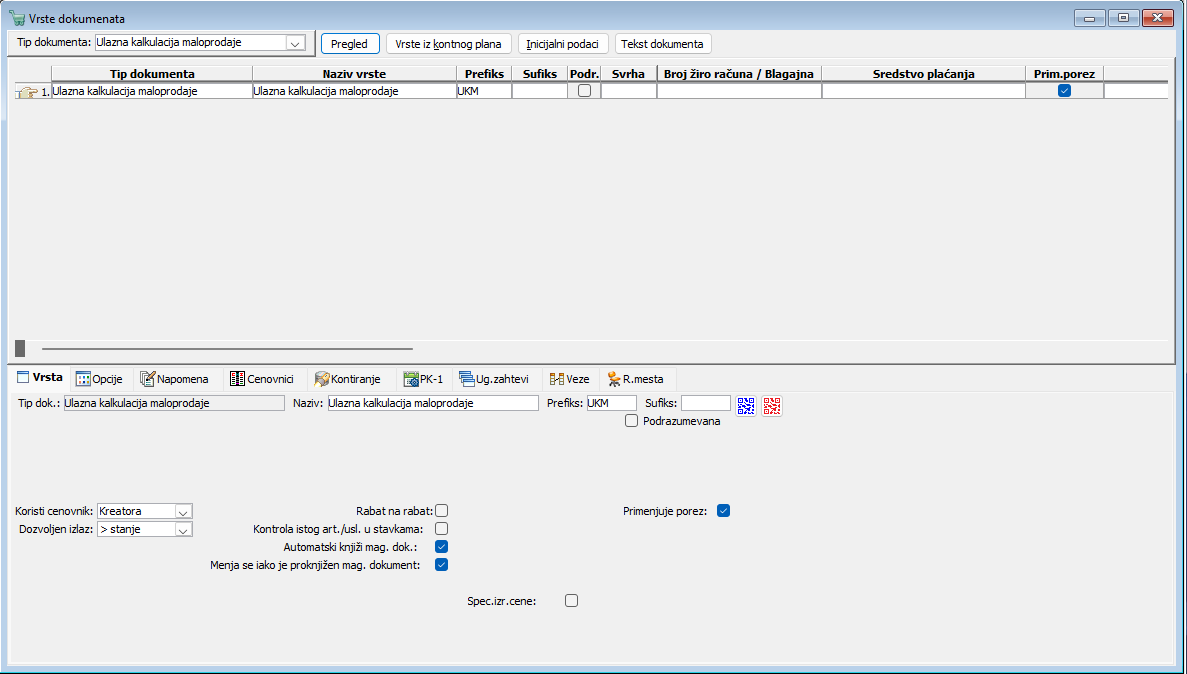This screenshot has height=674, width=1187.
Task: Focus the Prefiks field containing UKM
Action: point(612,404)
